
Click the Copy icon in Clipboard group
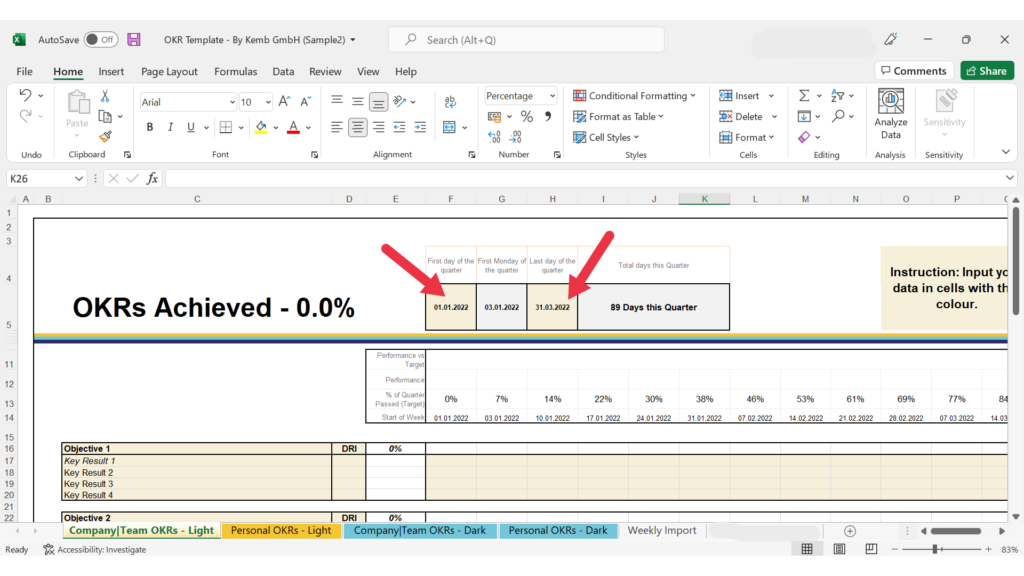point(104,116)
